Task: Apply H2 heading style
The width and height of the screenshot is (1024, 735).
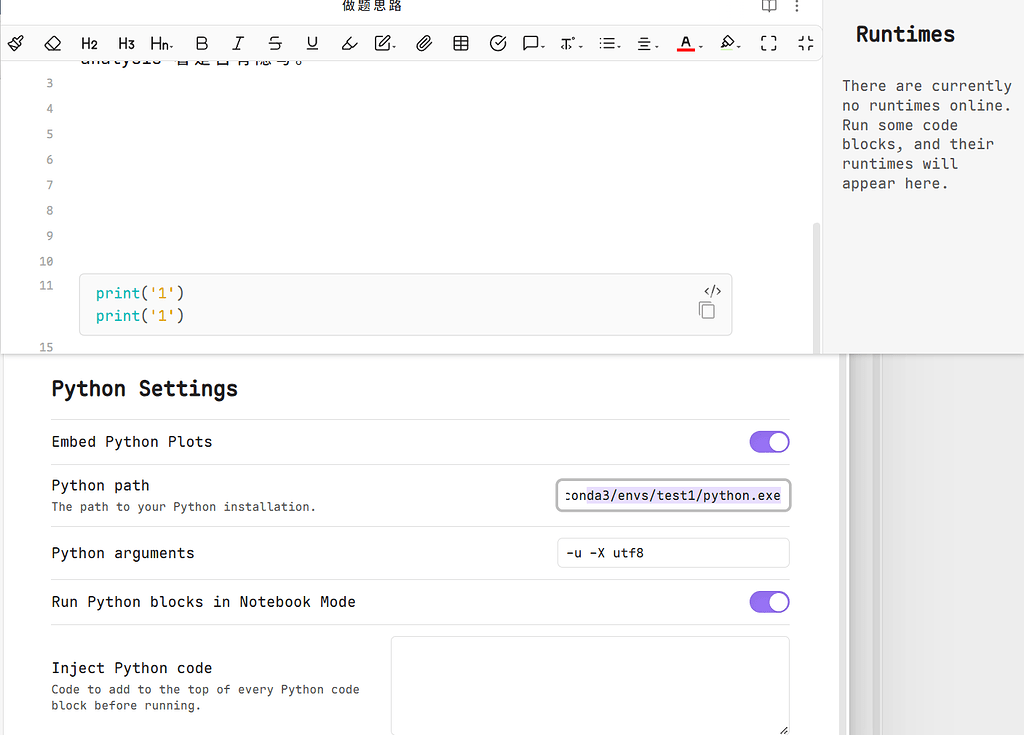Action: [89, 43]
